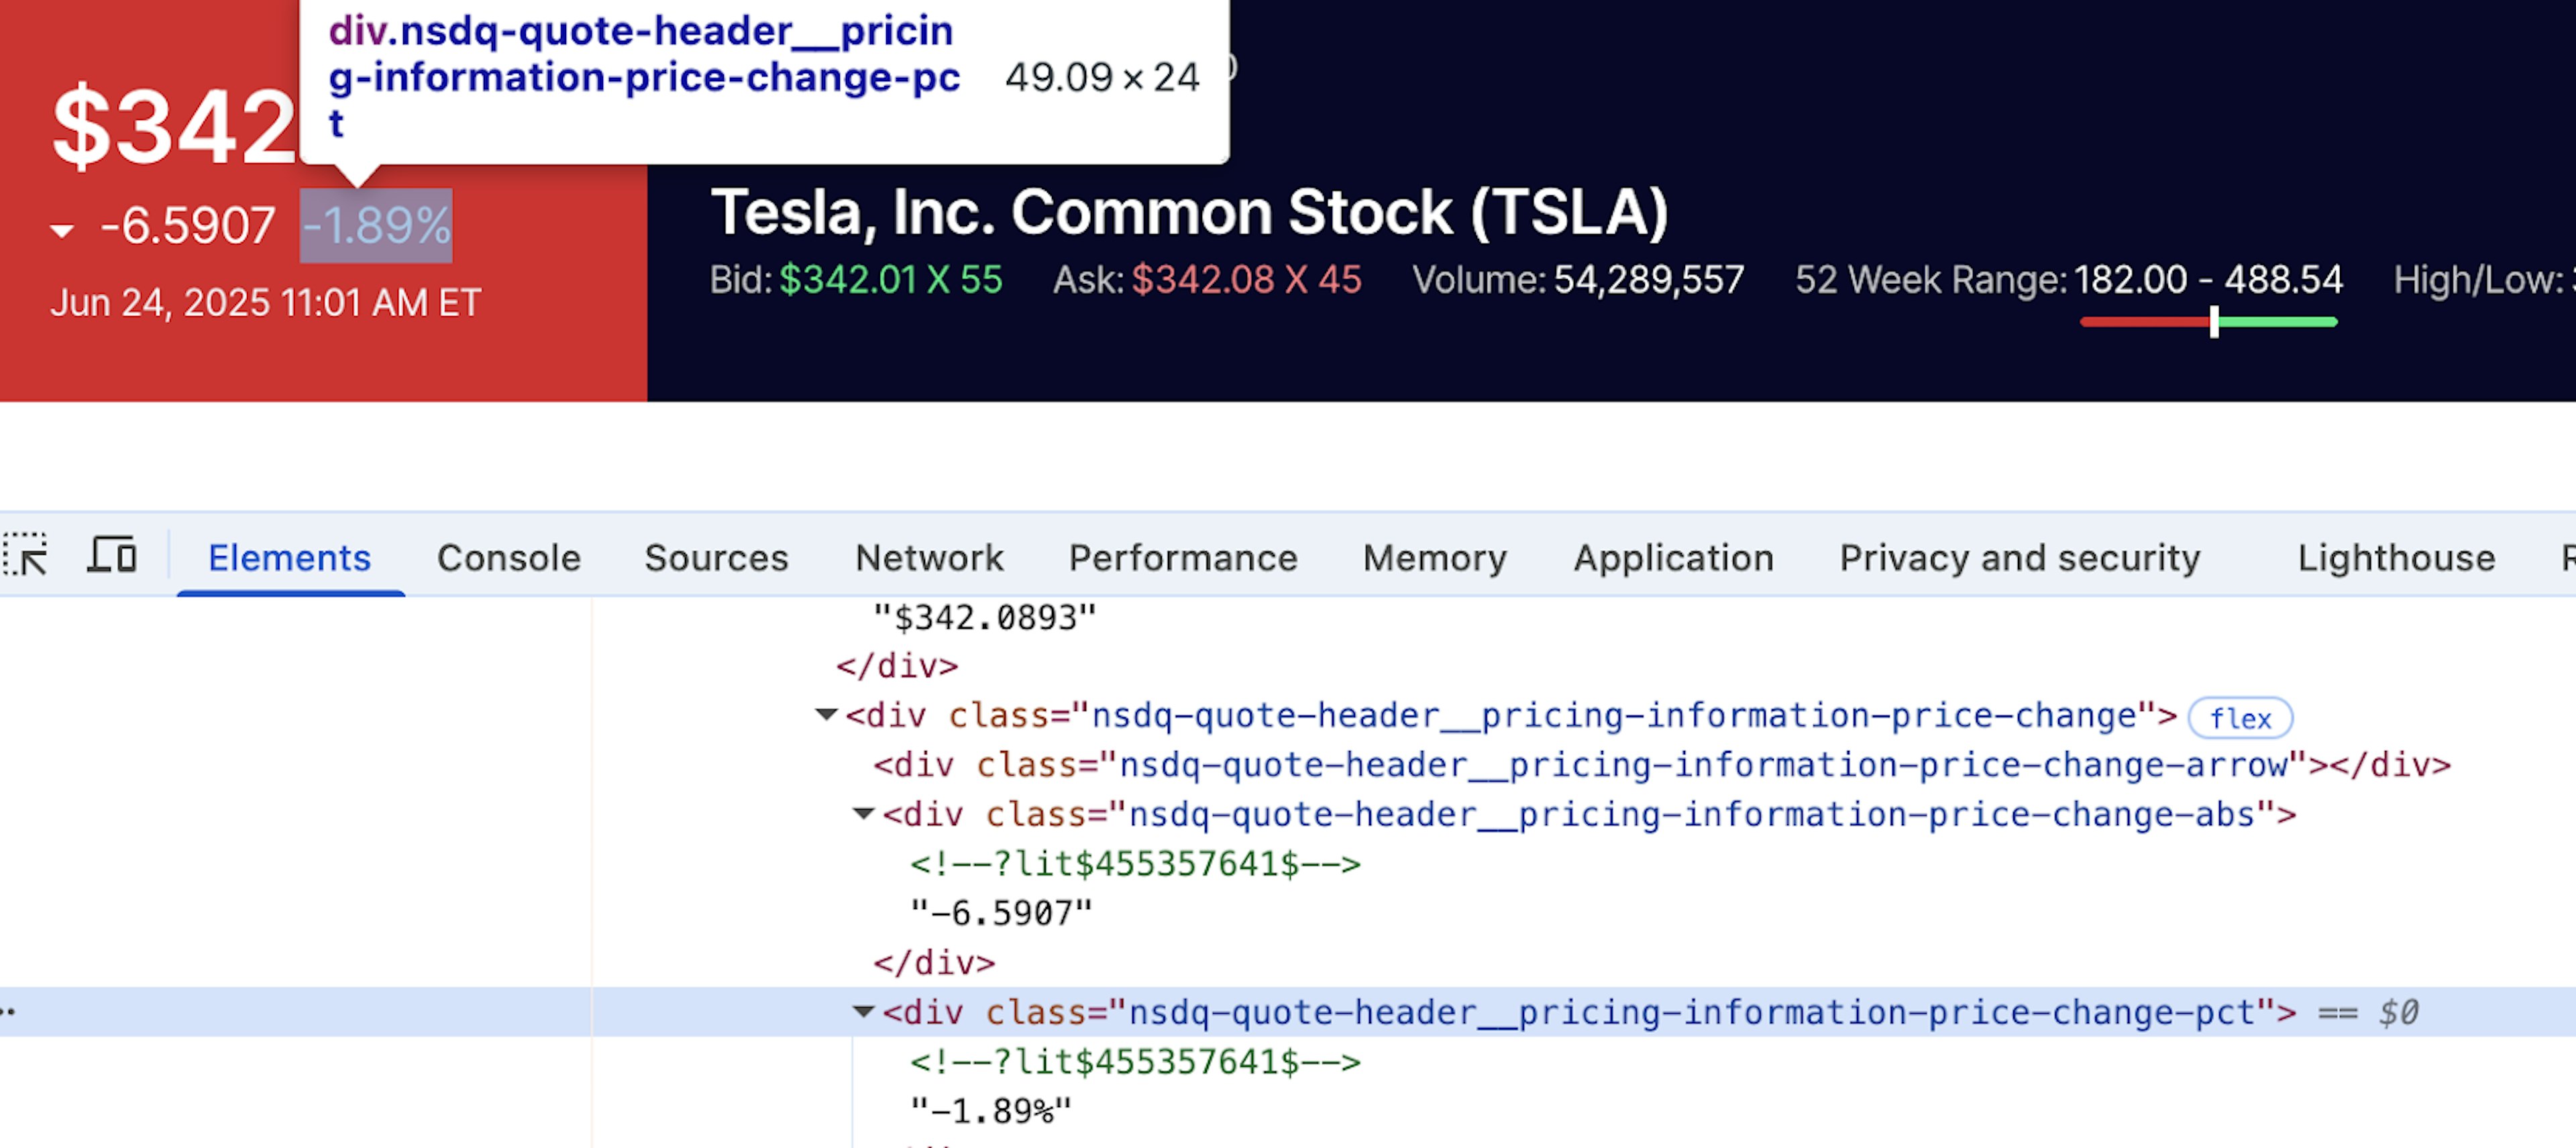Click the red down arrow beside -6.5907
This screenshot has width=2576, height=1148.
tap(62, 231)
